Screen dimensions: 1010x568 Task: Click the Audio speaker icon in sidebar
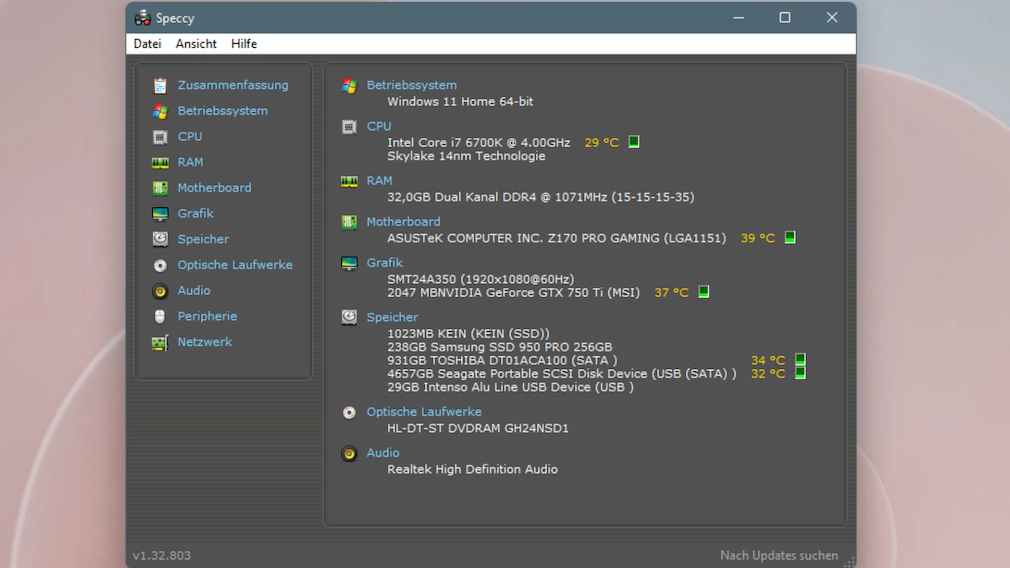pyautogui.click(x=160, y=291)
